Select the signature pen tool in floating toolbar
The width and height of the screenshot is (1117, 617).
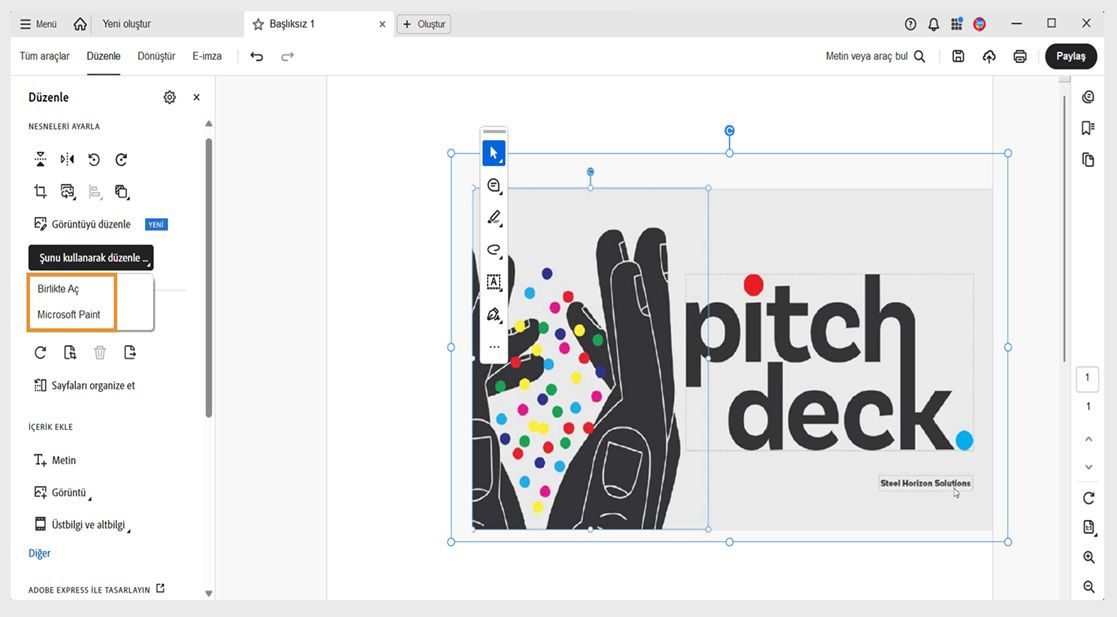point(494,314)
